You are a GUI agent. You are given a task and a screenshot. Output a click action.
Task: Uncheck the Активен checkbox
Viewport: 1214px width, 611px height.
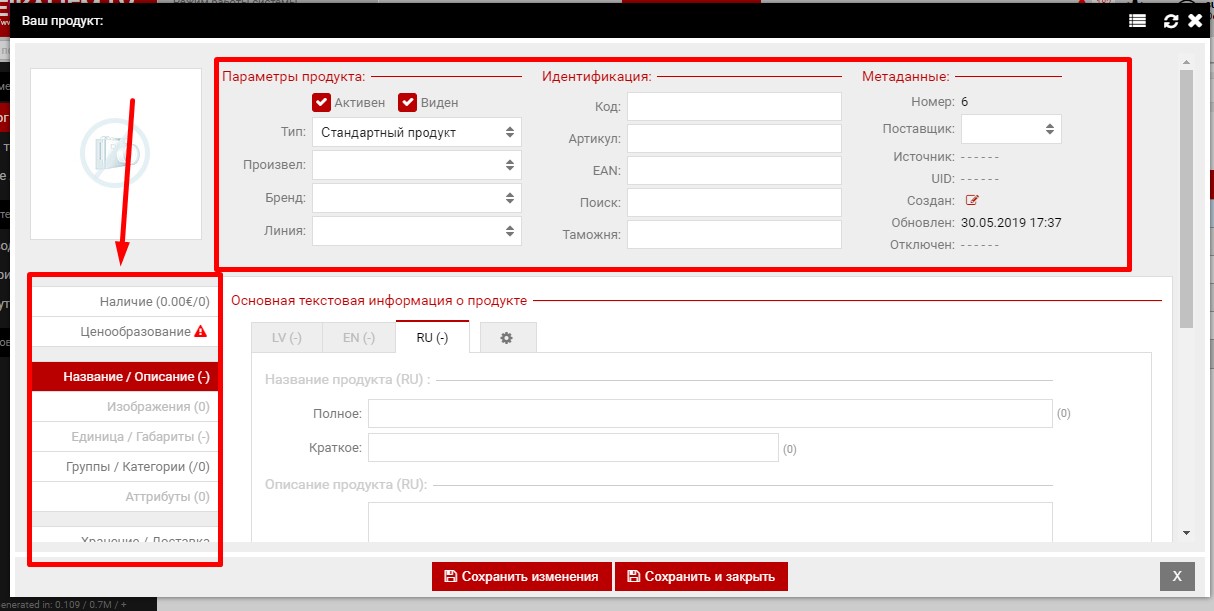pyautogui.click(x=321, y=102)
